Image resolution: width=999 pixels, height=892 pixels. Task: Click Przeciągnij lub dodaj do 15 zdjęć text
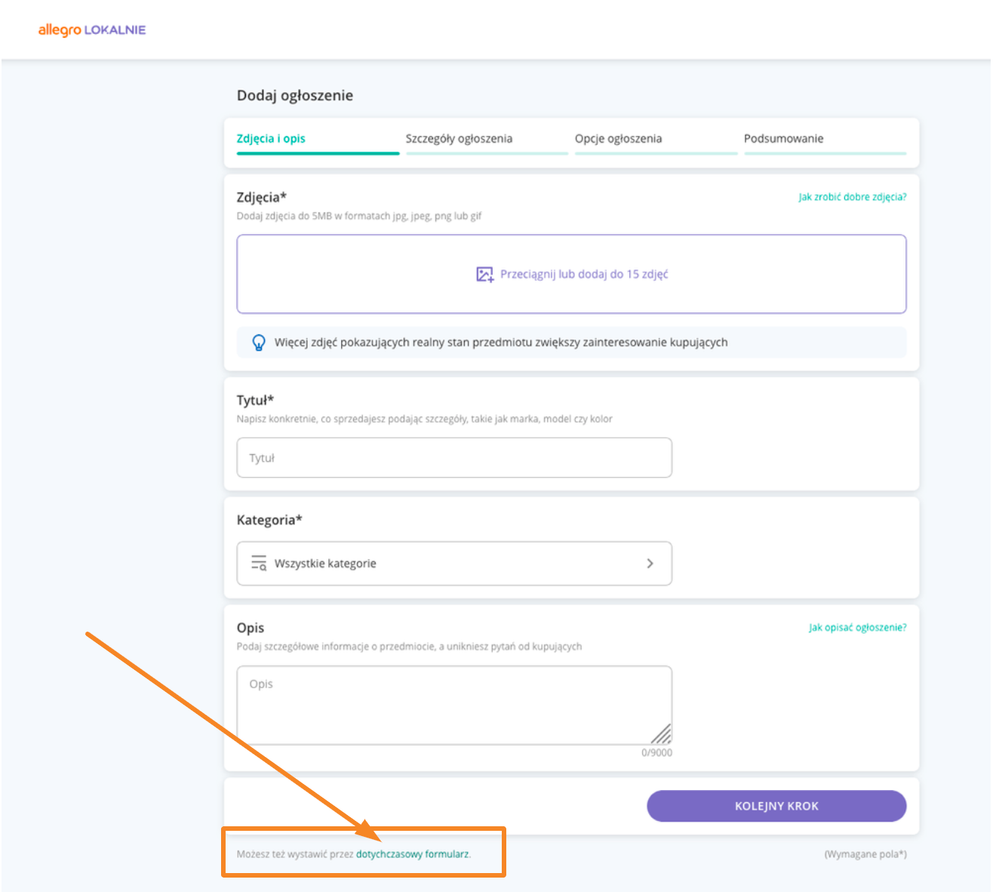(584, 275)
